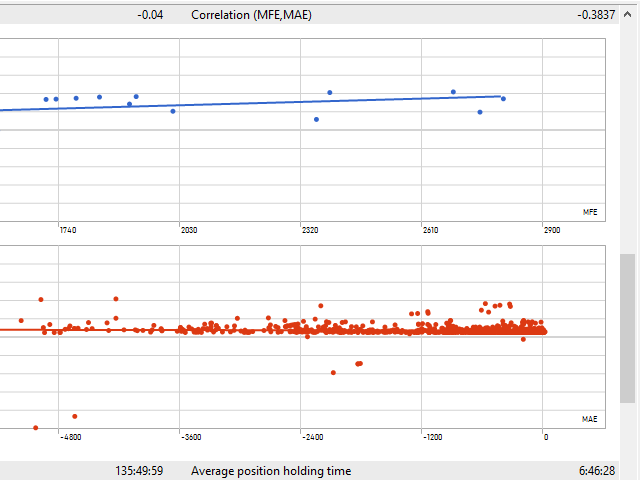Viewport: 640px width, 480px height.
Task: Select the -0.3837 correlation value
Action: 597,15
